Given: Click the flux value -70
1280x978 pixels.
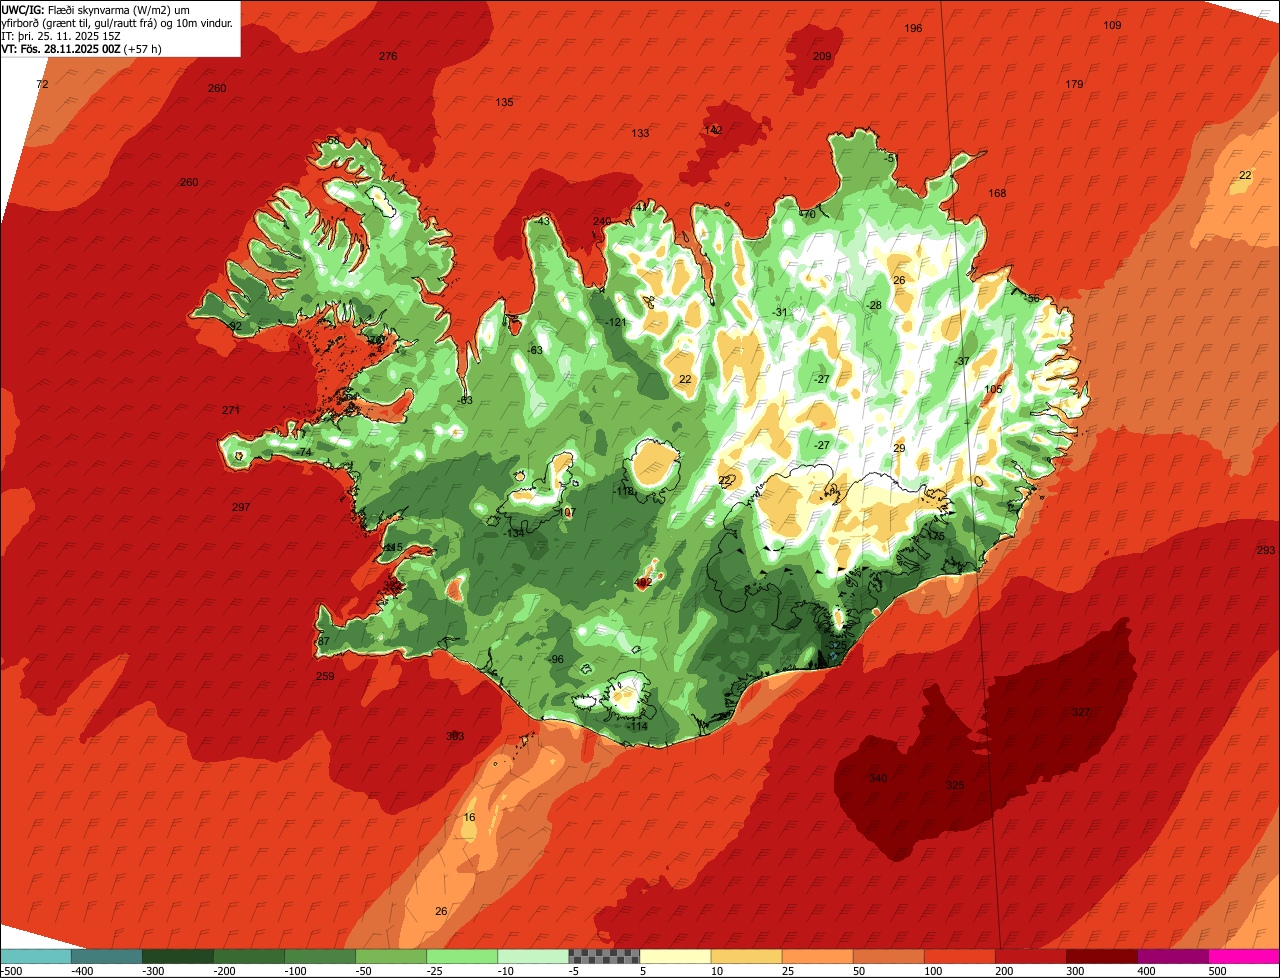Looking at the screenshot, I should (x=808, y=214).
